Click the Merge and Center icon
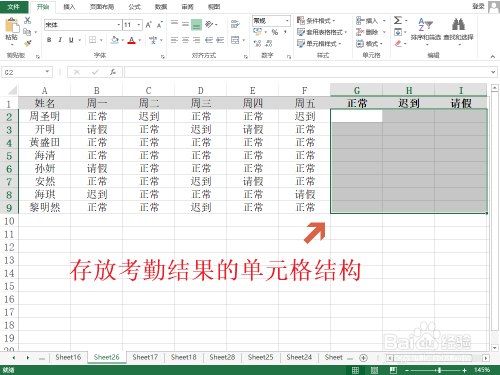This screenshot has width=500, height=375. click(x=235, y=40)
